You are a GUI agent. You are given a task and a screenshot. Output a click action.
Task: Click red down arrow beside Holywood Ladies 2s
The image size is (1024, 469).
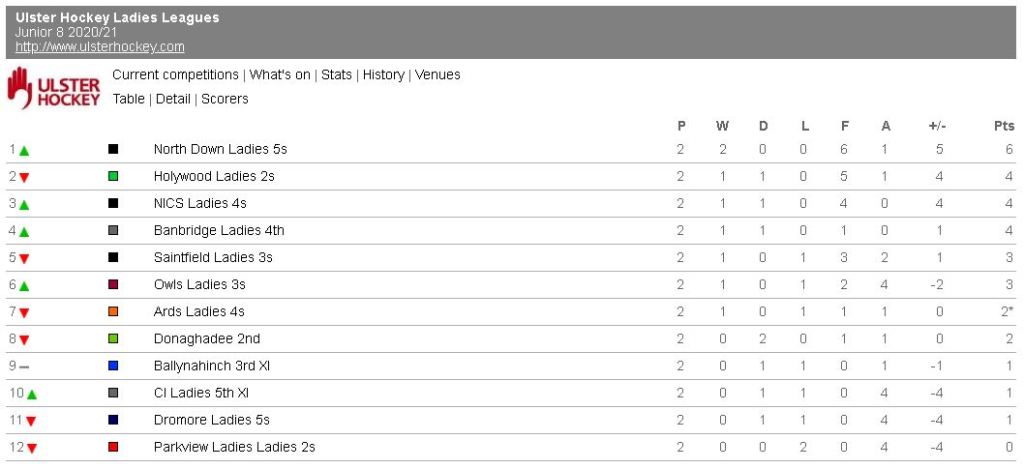pos(24,177)
